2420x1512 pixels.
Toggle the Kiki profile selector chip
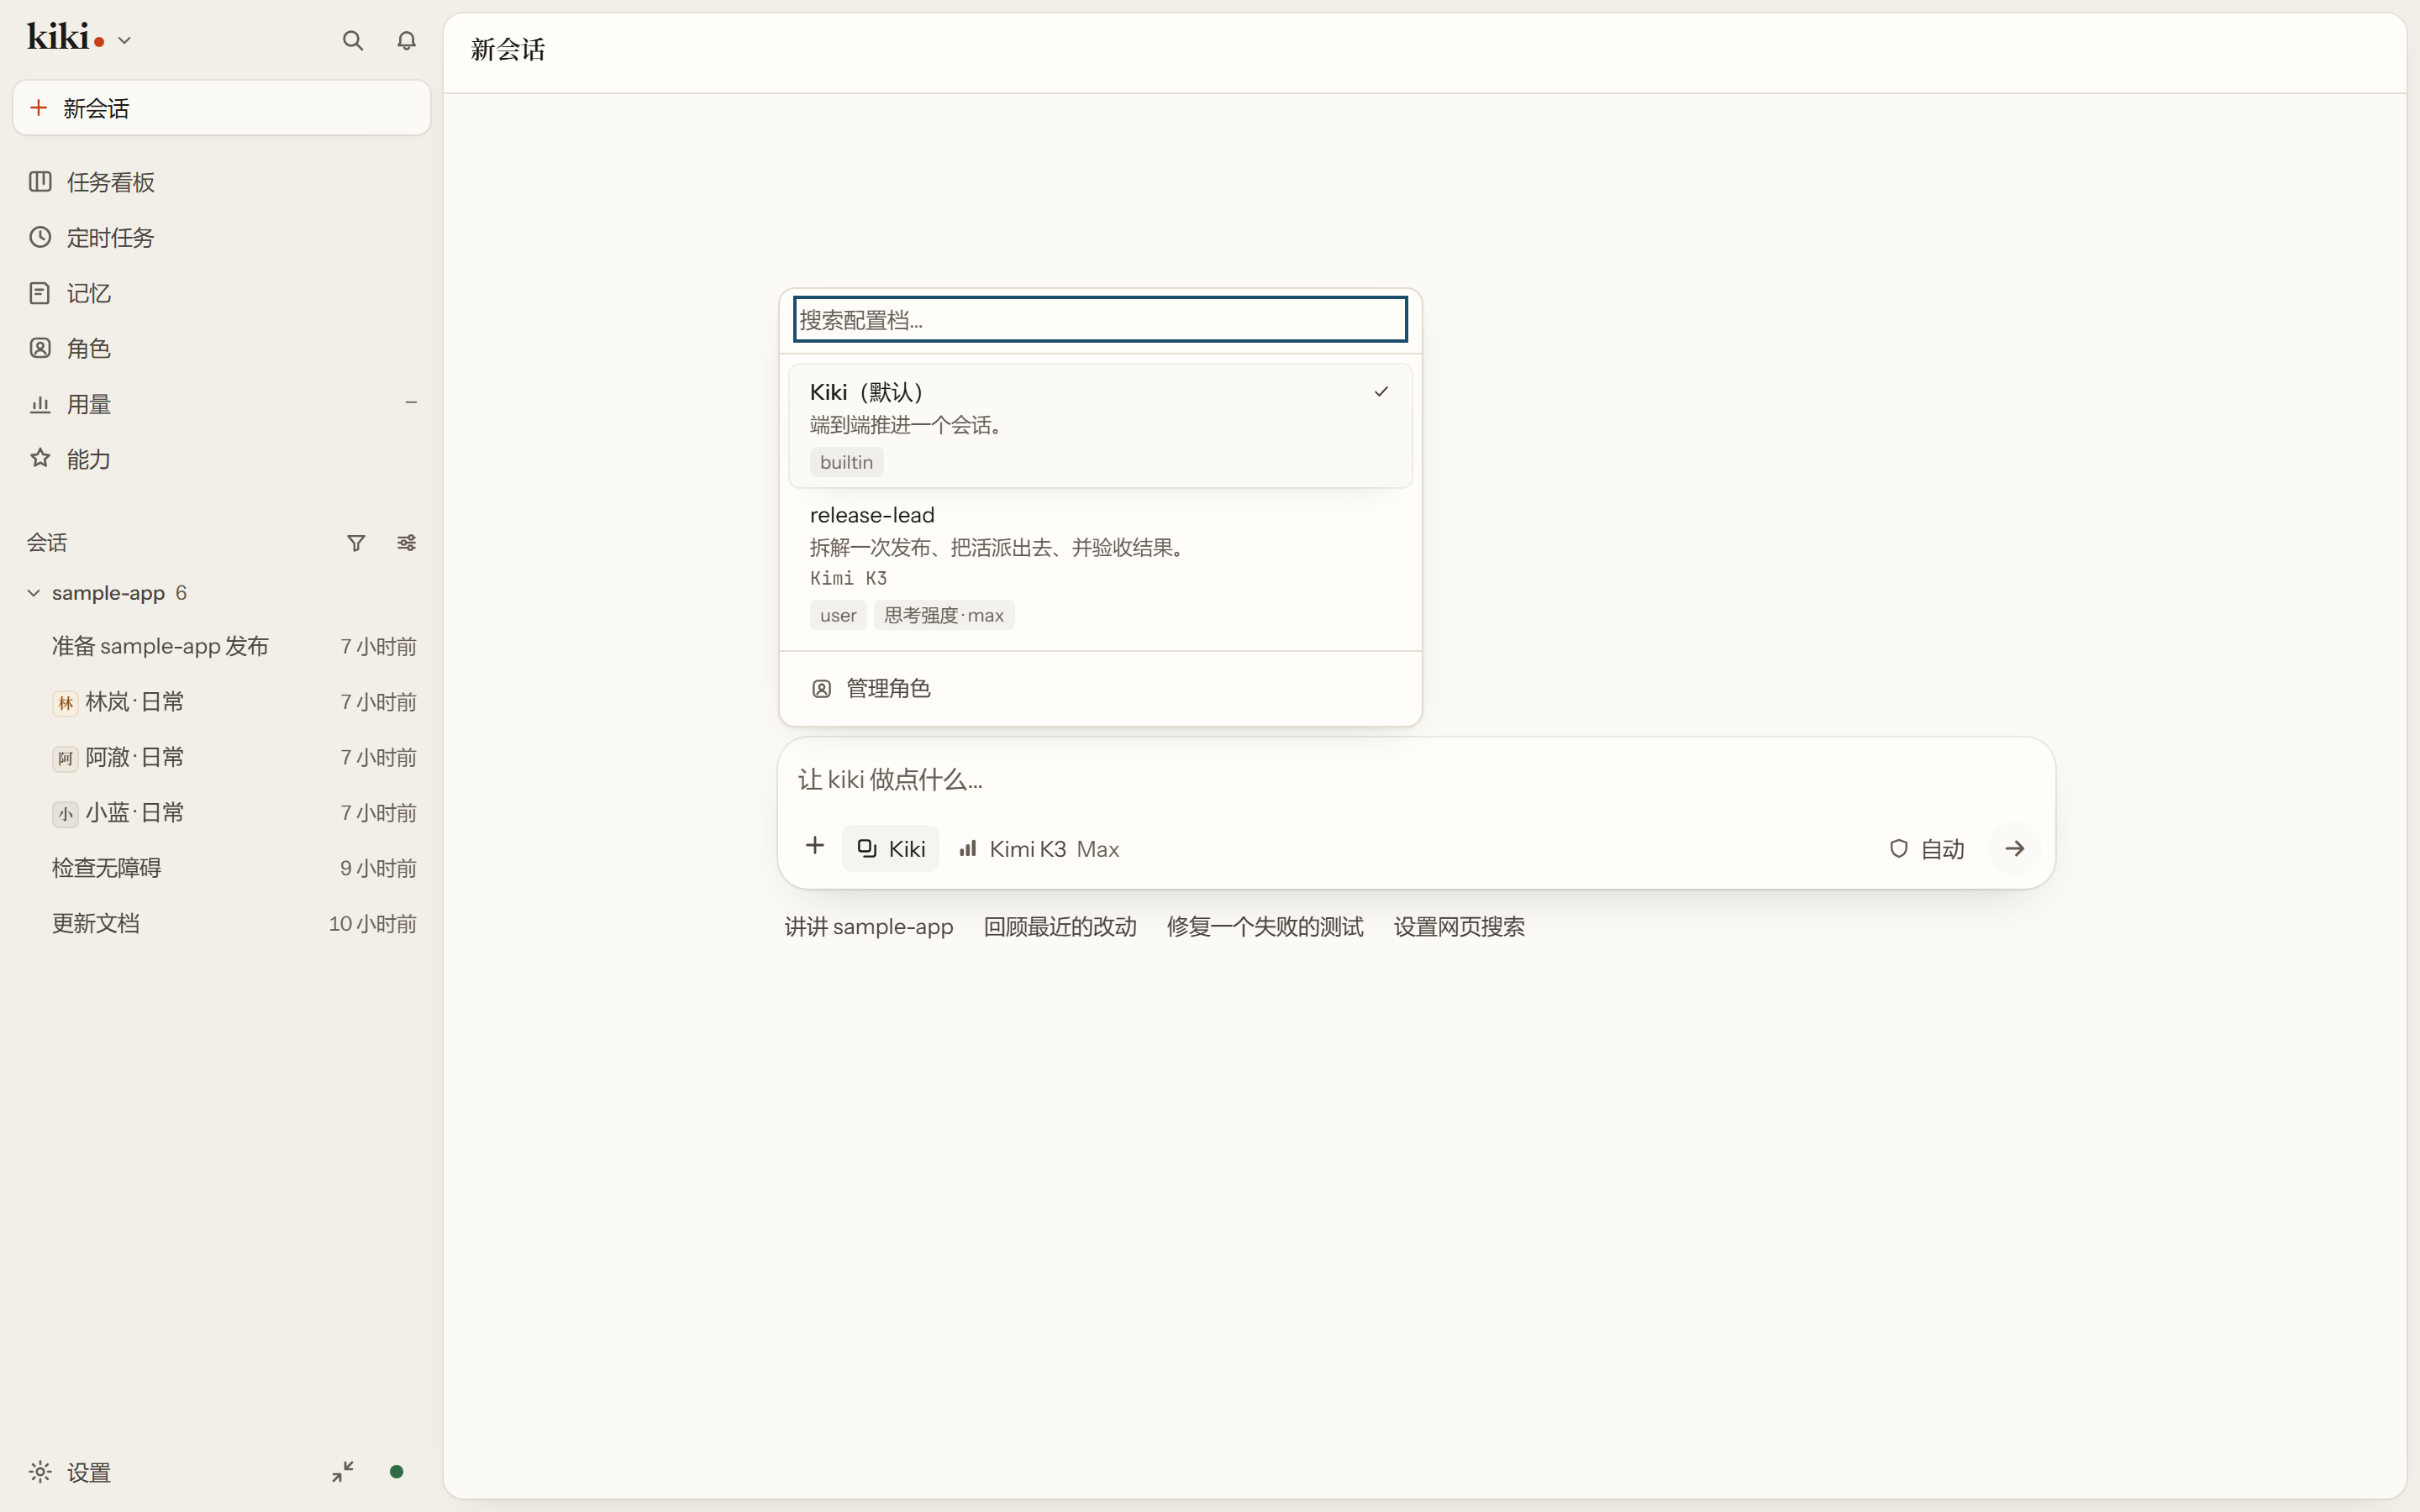click(890, 848)
